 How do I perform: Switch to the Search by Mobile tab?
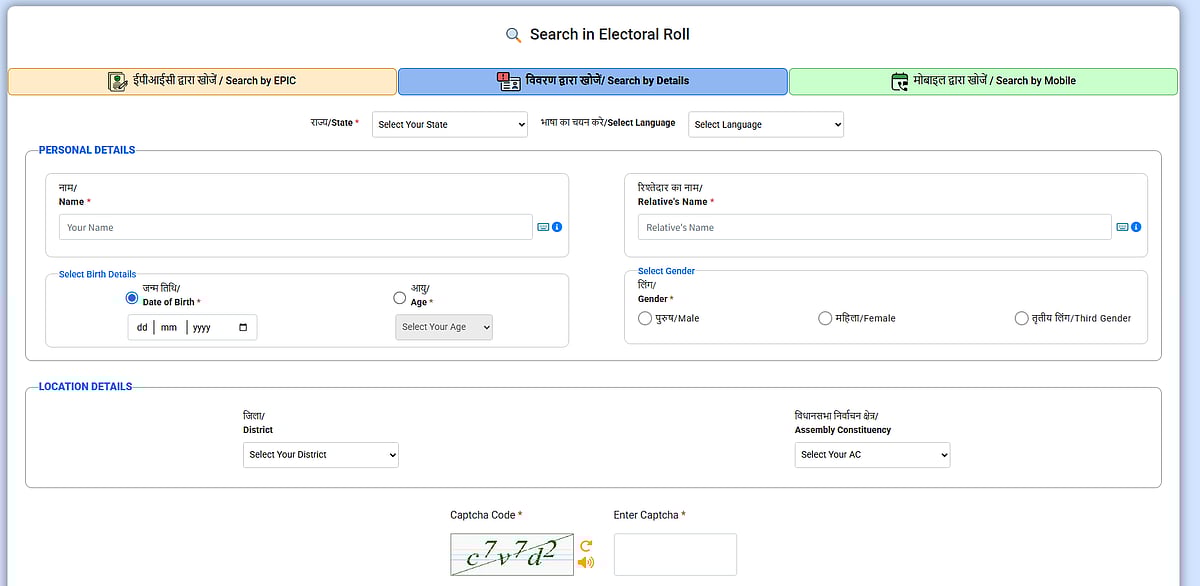983,81
